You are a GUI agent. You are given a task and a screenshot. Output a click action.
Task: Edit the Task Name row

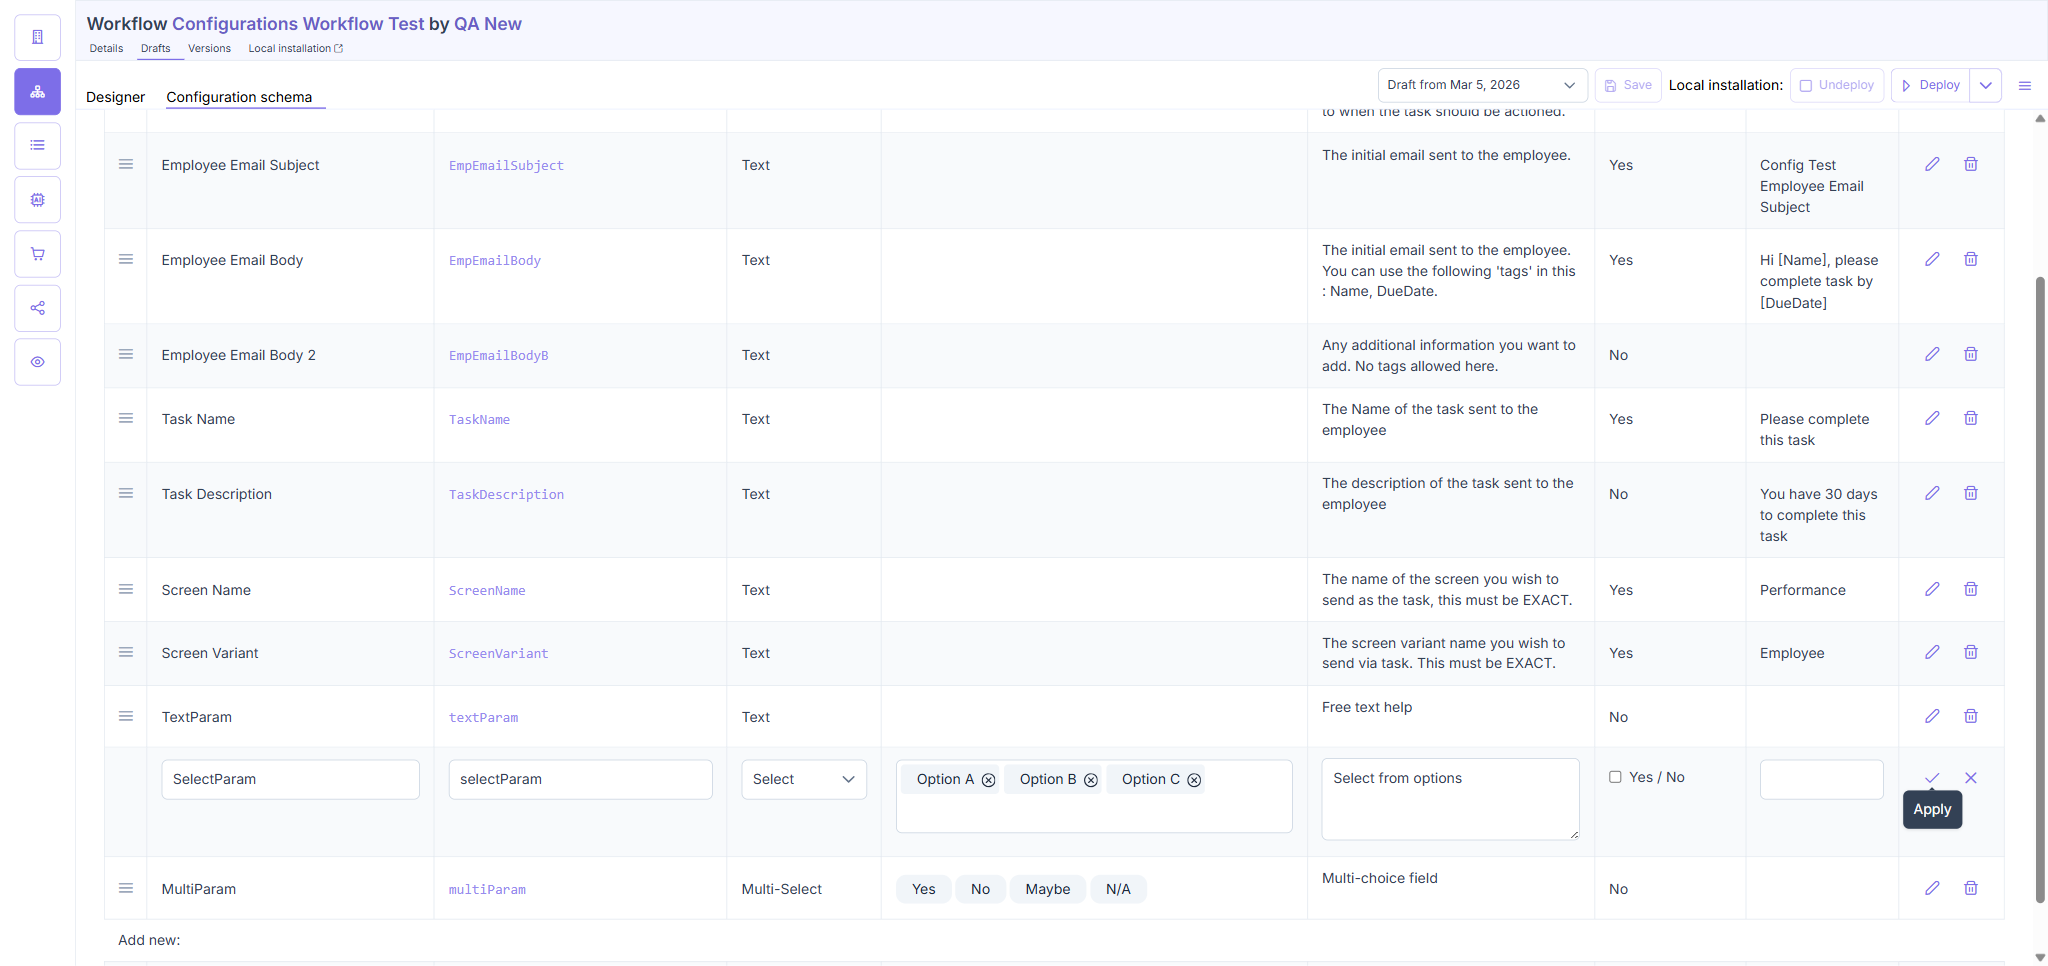tap(1932, 418)
